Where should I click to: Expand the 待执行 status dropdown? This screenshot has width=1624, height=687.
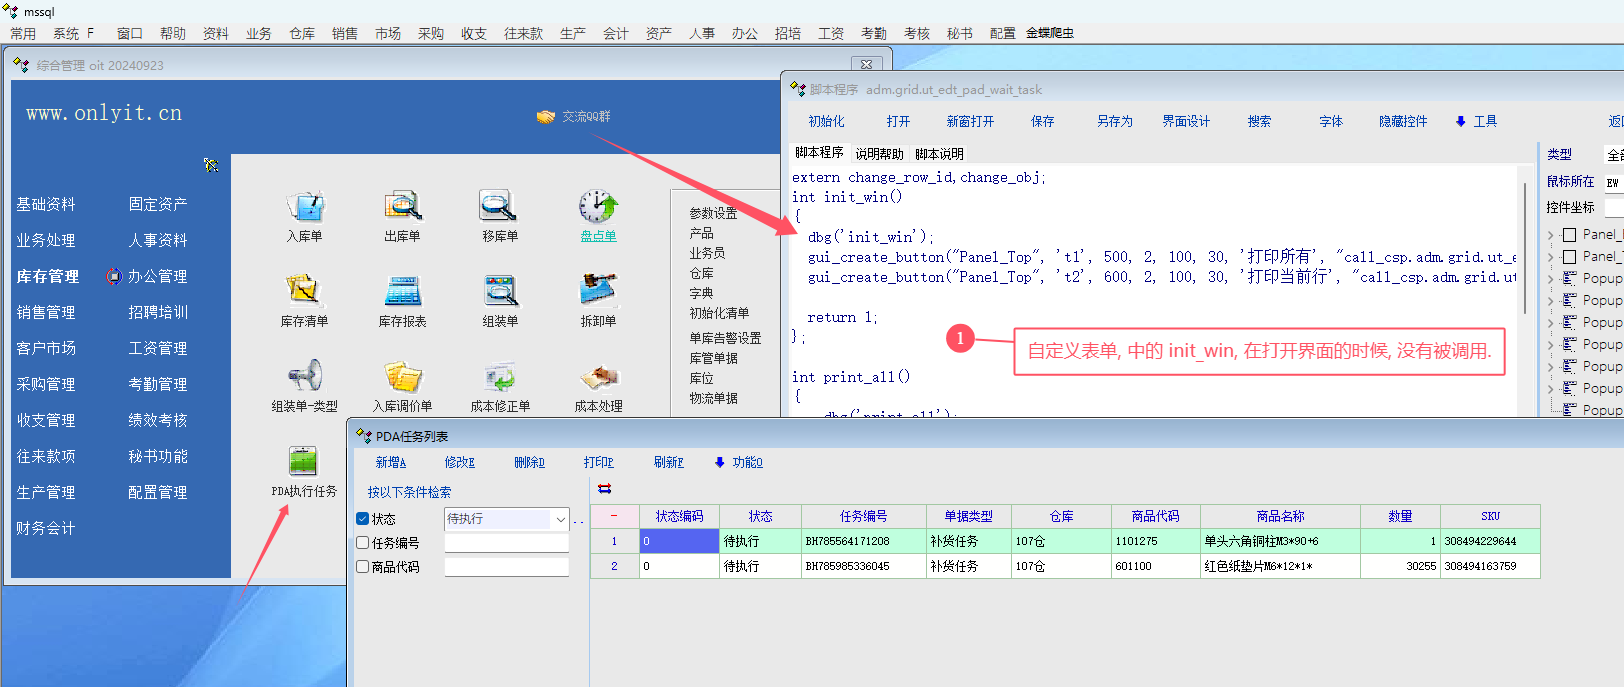tap(559, 519)
